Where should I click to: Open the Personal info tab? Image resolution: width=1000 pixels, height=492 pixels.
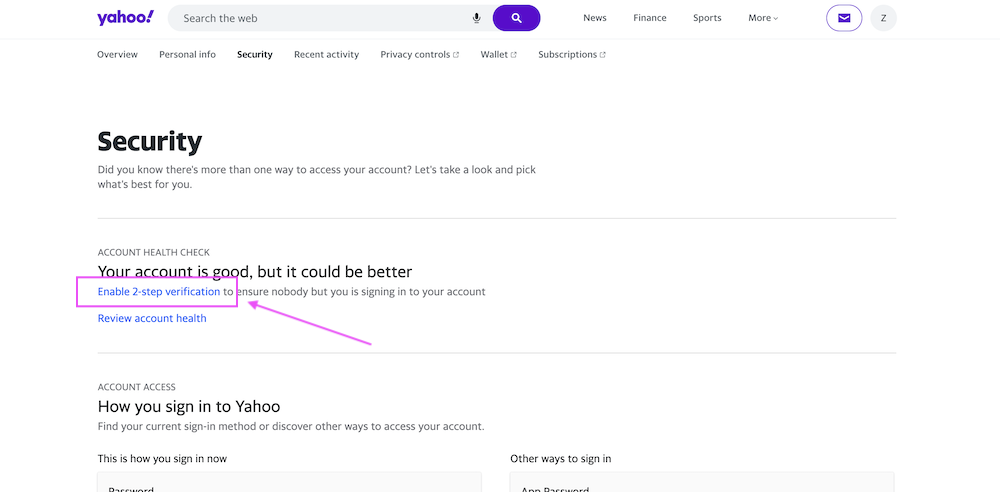[187, 55]
